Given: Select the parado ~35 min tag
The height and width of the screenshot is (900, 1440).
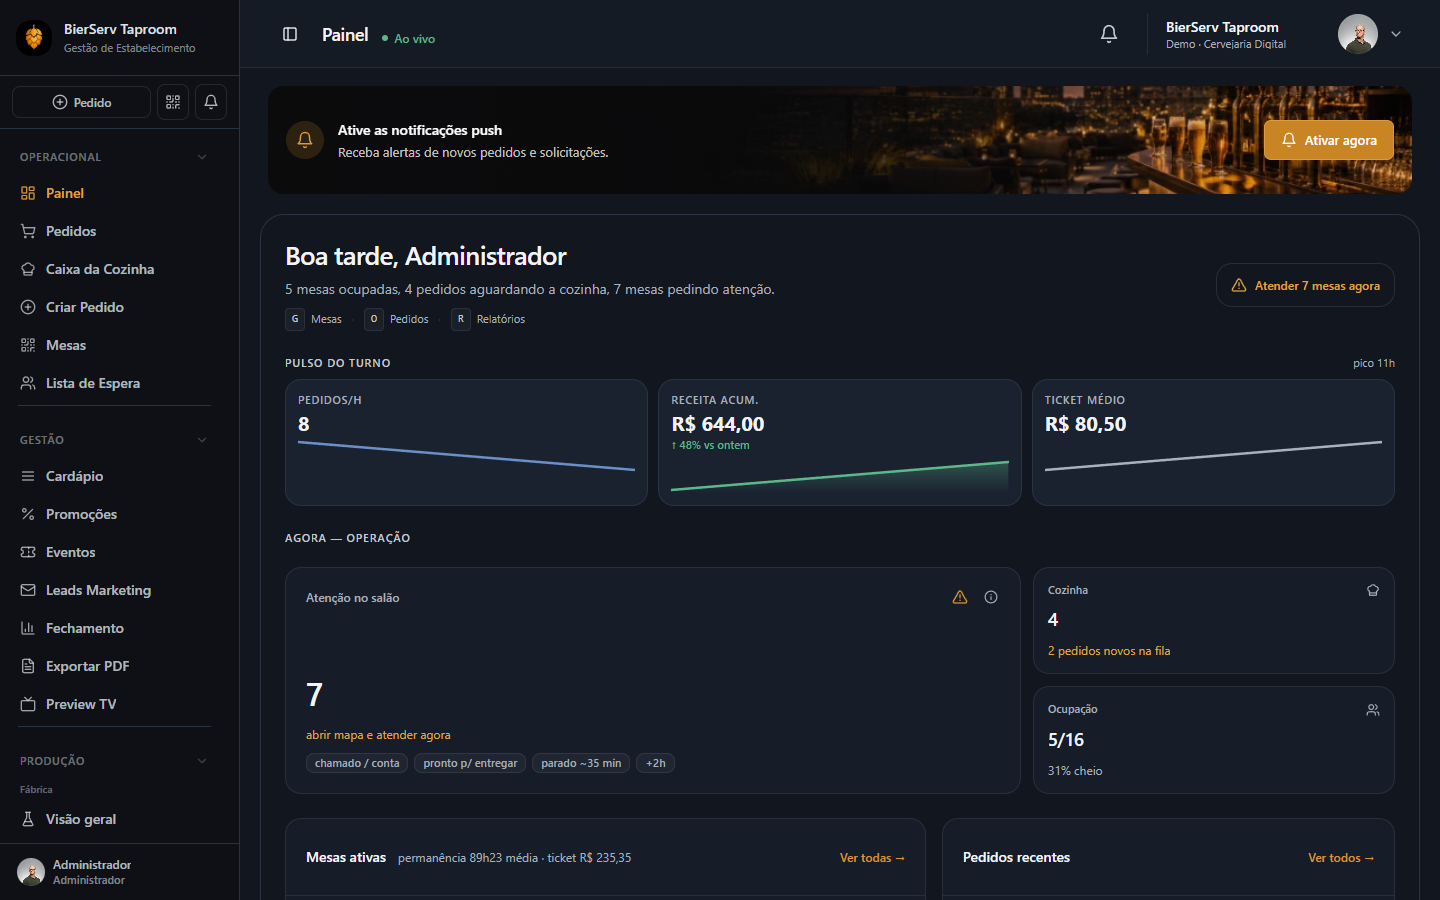Looking at the screenshot, I should 581,763.
